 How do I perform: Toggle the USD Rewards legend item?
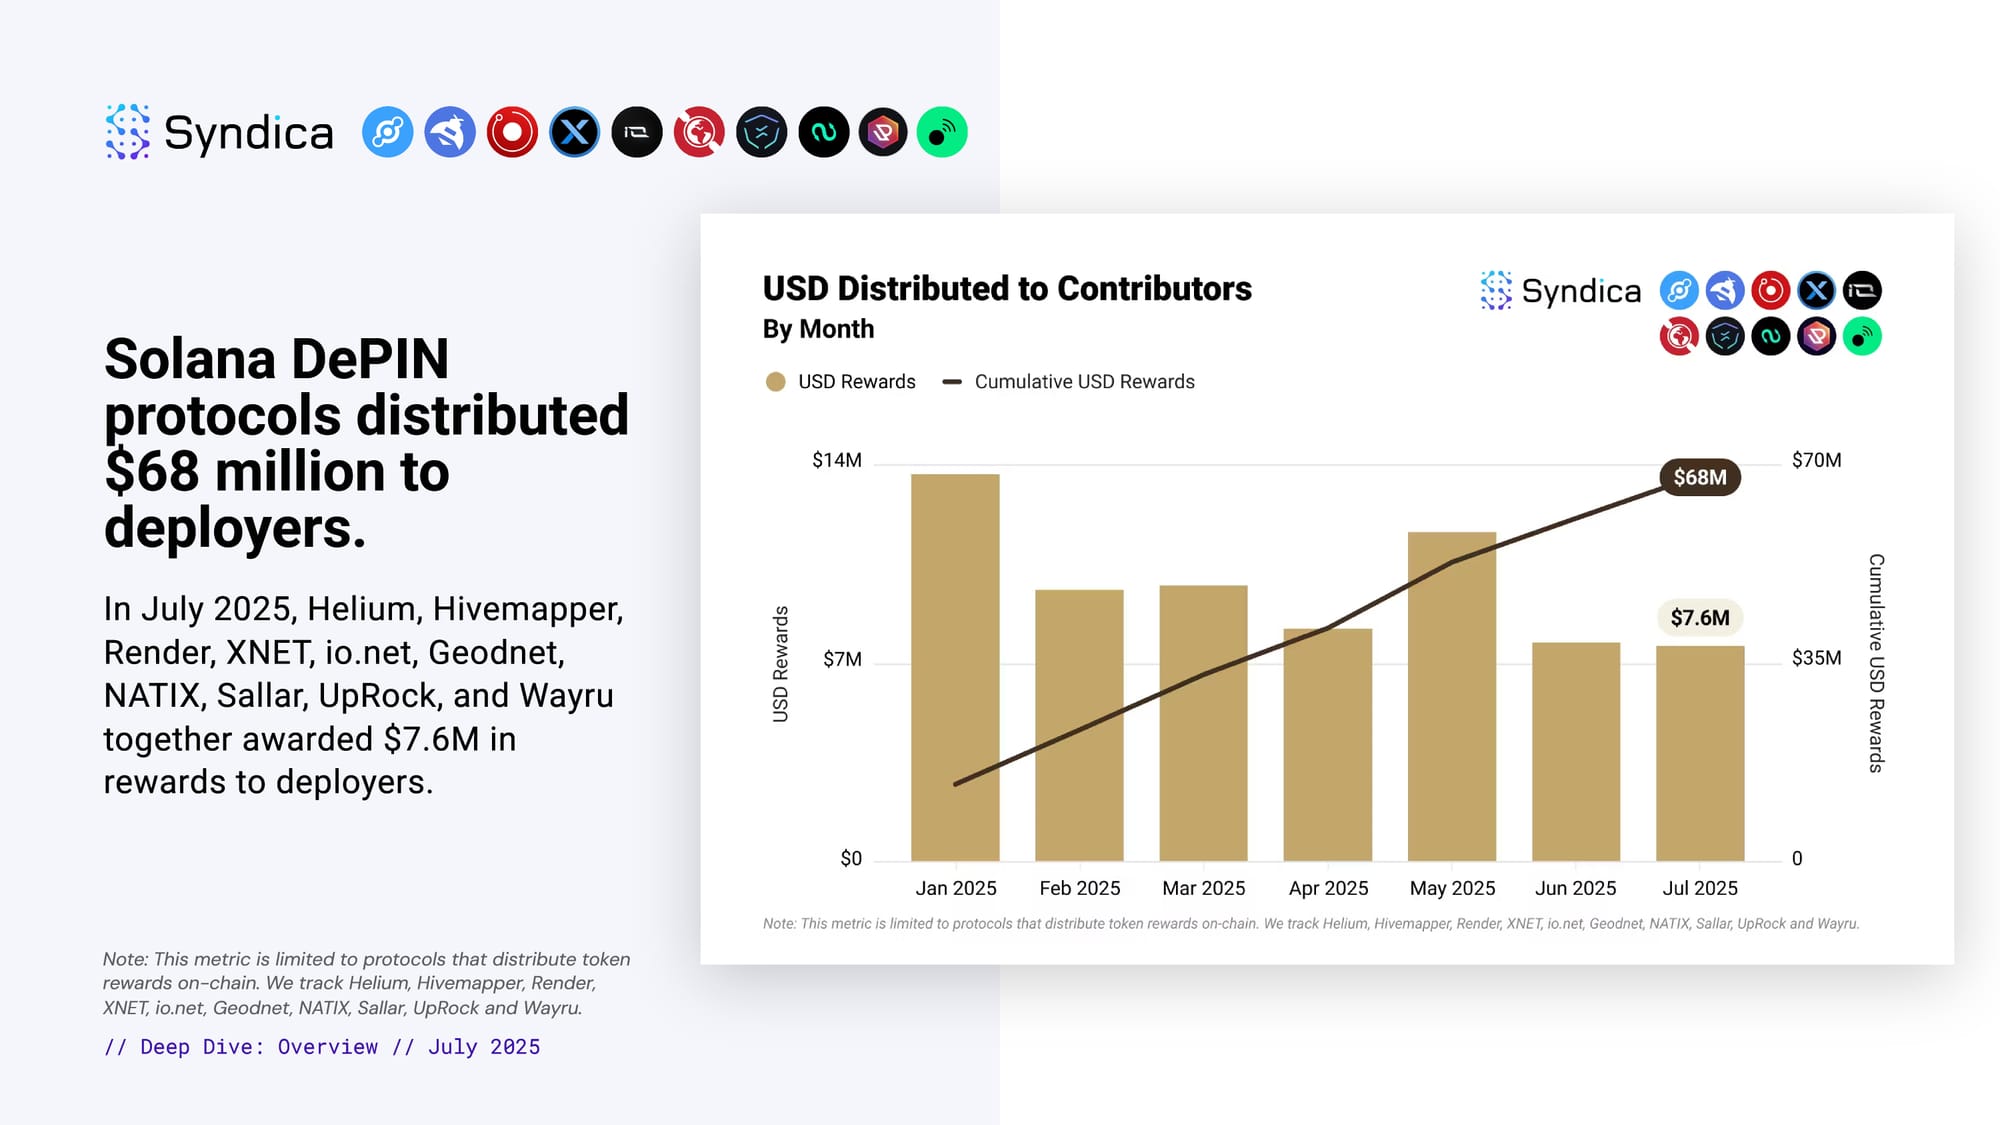[856, 382]
